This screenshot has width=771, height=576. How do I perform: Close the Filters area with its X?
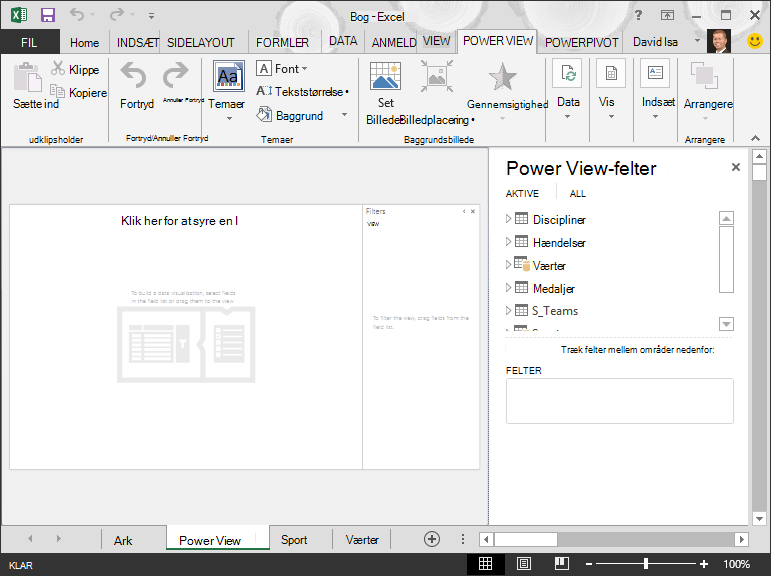(473, 211)
